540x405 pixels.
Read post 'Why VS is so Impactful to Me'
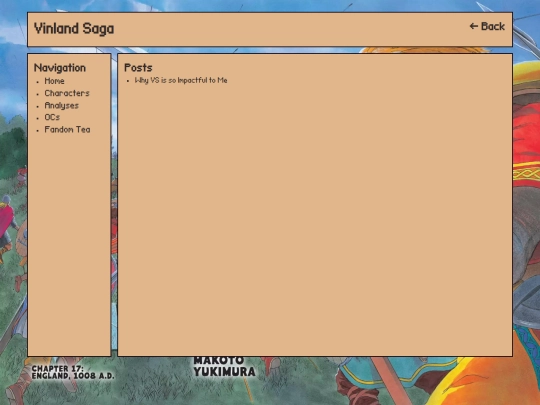(181, 80)
